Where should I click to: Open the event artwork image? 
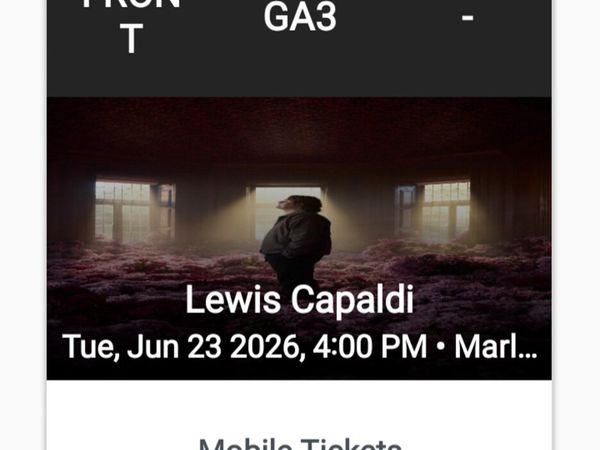pos(299,238)
